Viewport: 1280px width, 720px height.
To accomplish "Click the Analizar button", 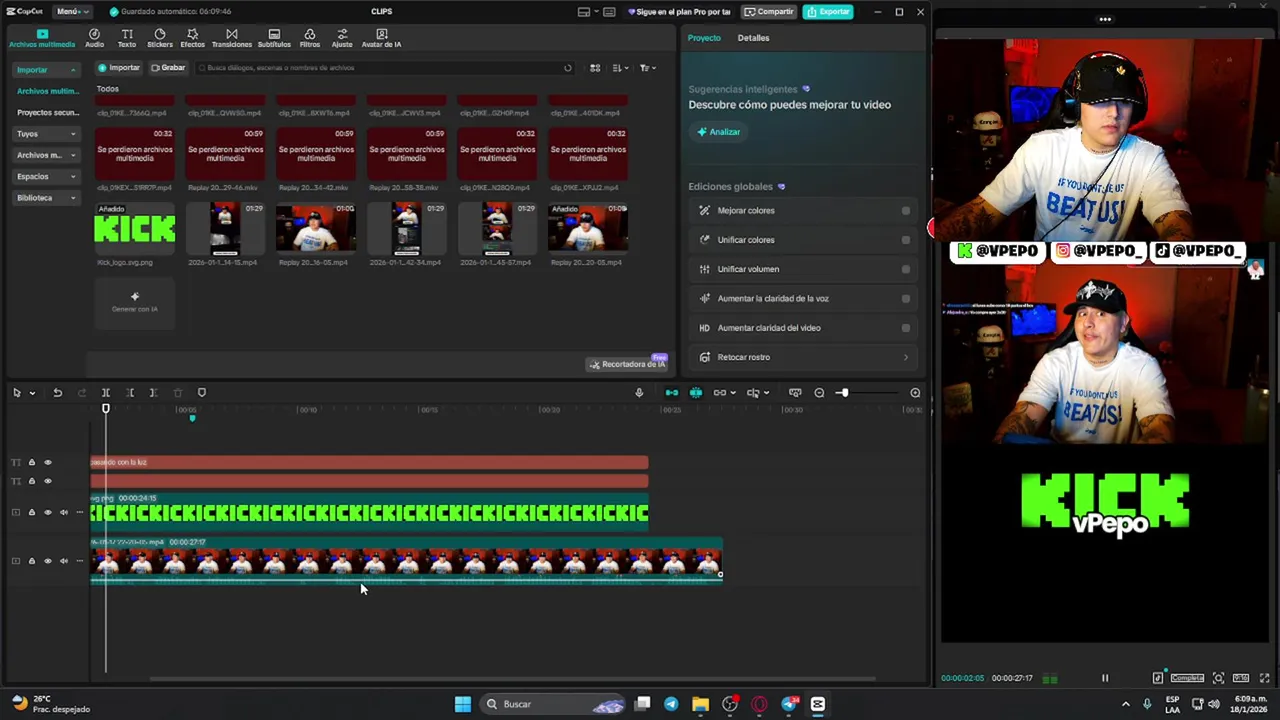I will pyautogui.click(x=718, y=132).
